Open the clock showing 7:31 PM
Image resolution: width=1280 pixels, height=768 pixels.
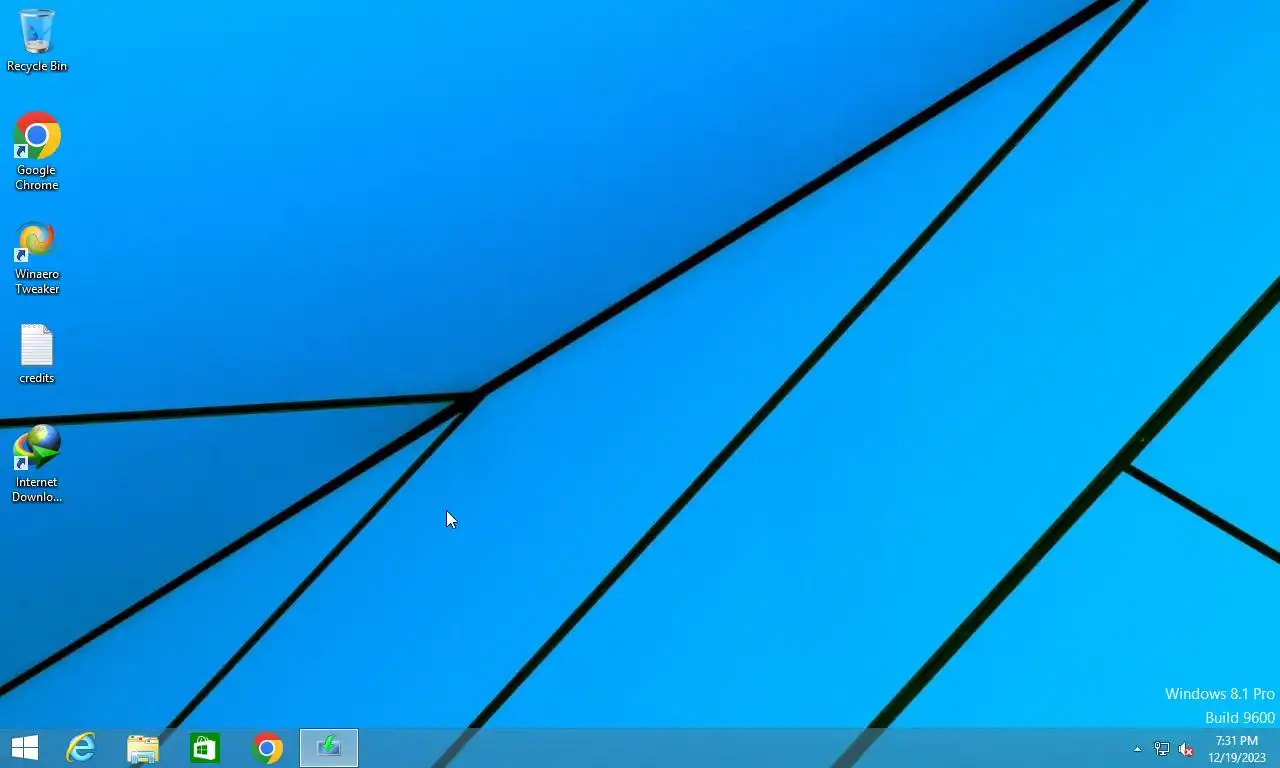click(x=1237, y=749)
